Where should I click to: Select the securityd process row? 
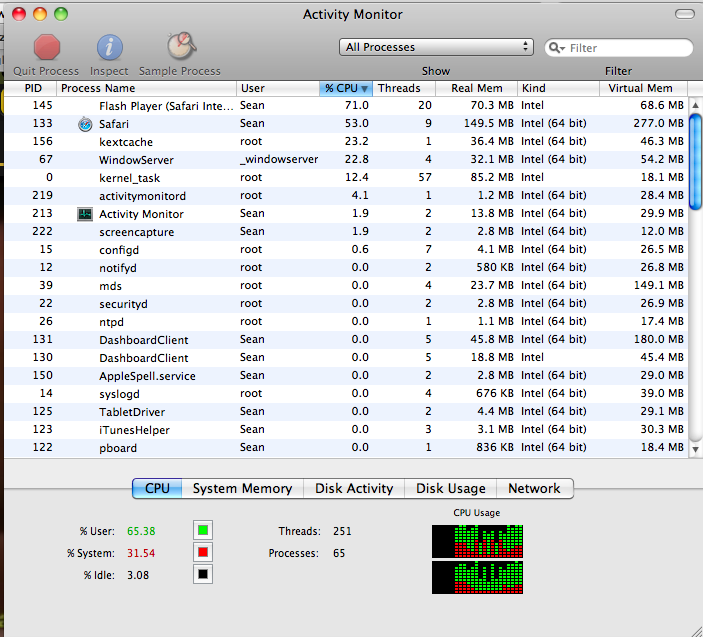[x=346, y=304]
